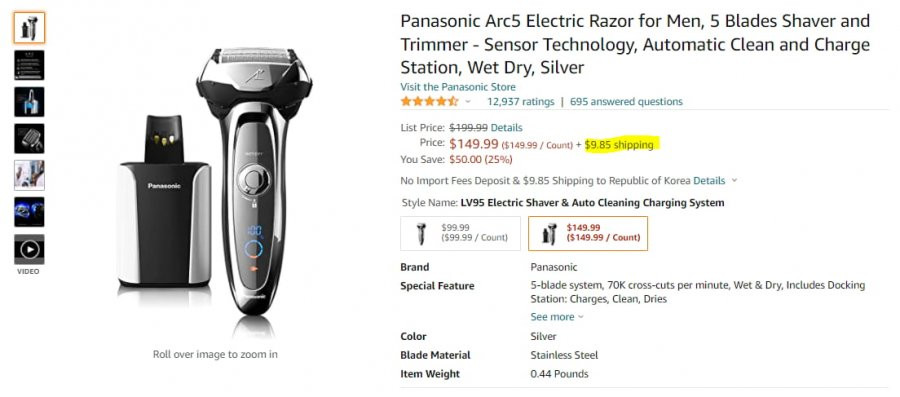Image resolution: width=900 pixels, height=397 pixels.
Task: Choose the $149.99 cleaning system style option
Action: click(x=588, y=233)
